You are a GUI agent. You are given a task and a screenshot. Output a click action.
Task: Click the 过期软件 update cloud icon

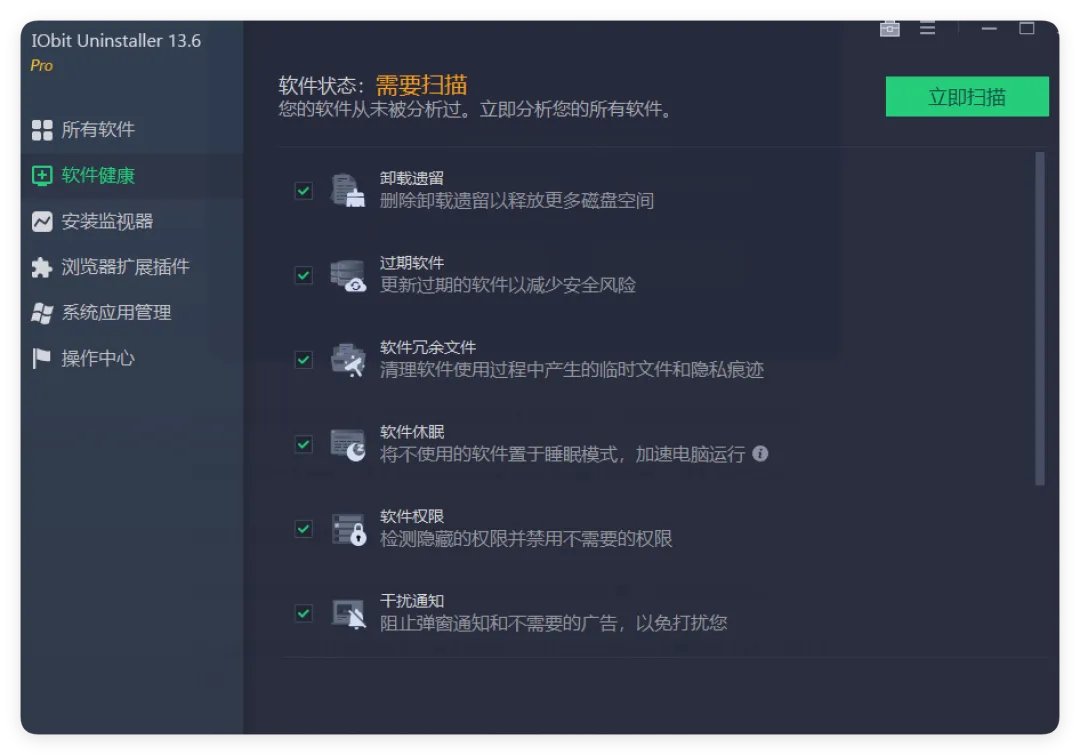tap(348, 275)
